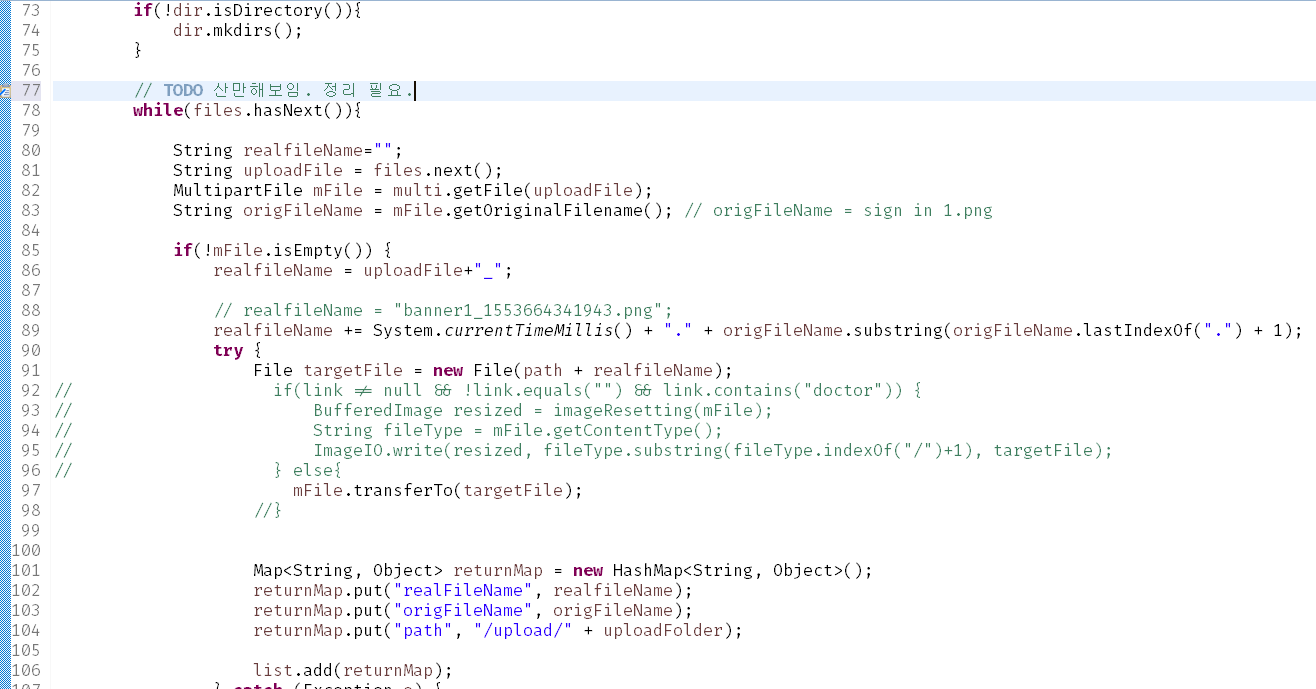Click list.add(returnMap) on line 106
Screen dimensions: 1316x689
[352, 670]
